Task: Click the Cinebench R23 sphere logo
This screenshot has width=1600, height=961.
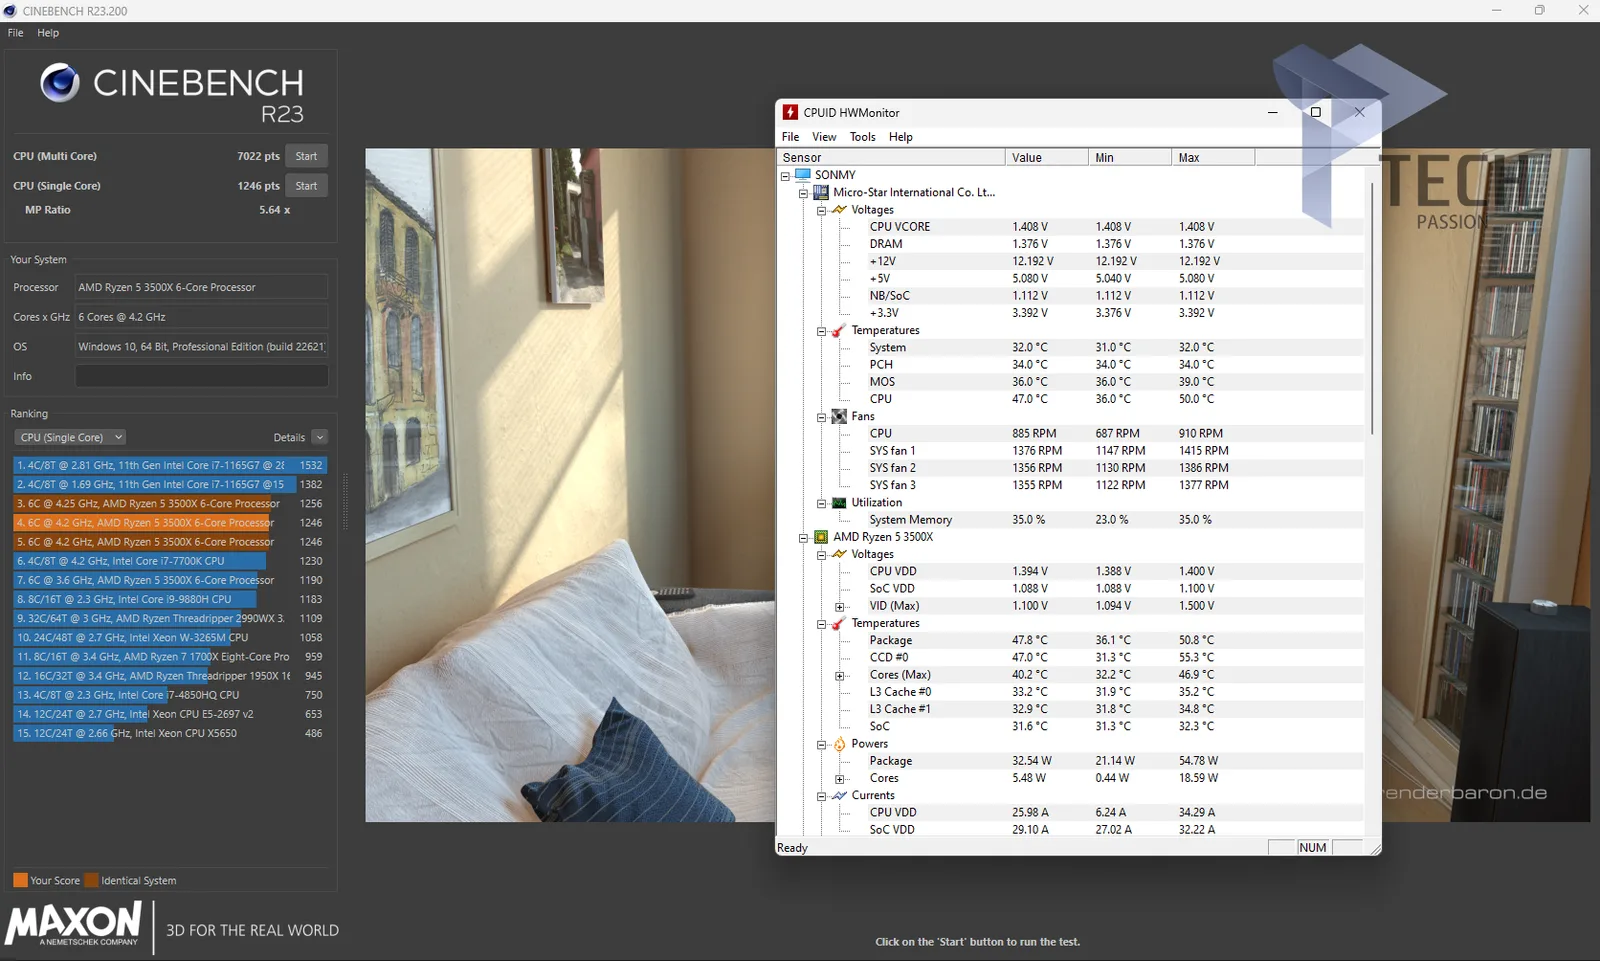Action: coord(60,83)
